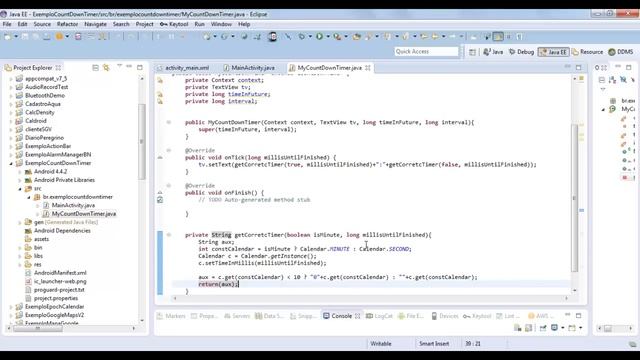
Task: Open the LogCat view tab
Action: [379, 316]
